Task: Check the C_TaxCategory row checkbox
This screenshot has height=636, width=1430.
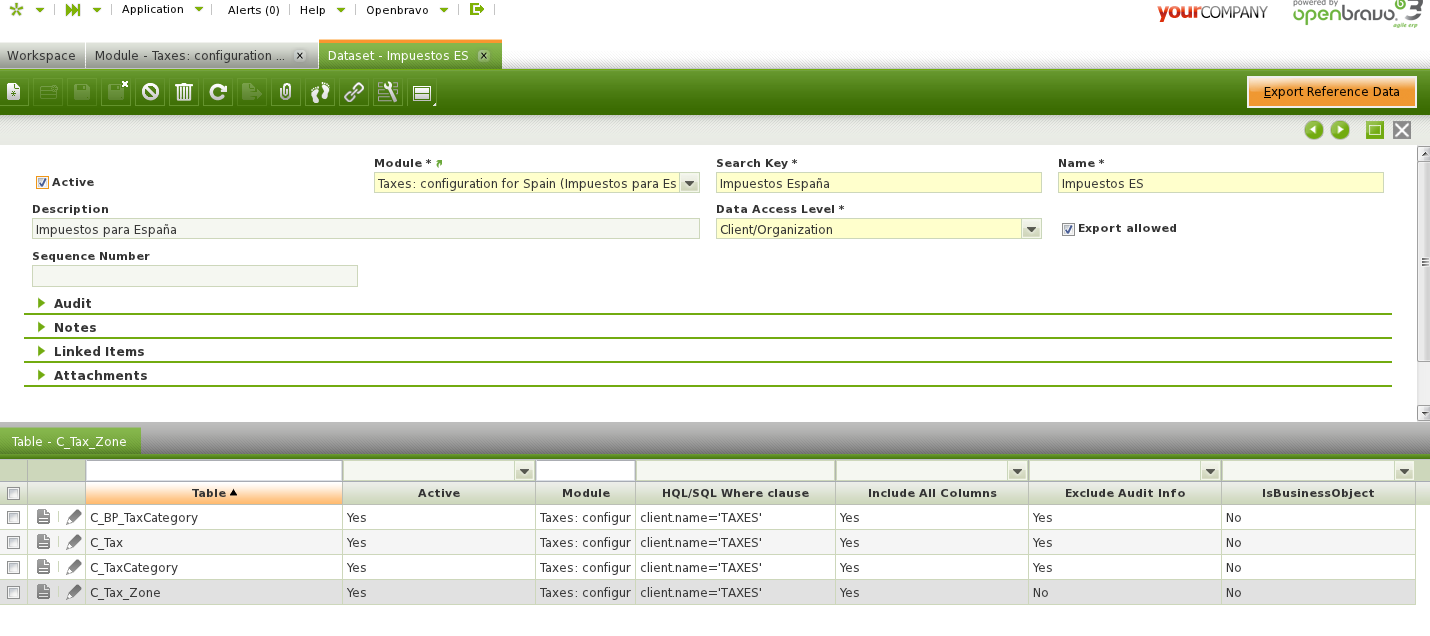Action: [13, 567]
